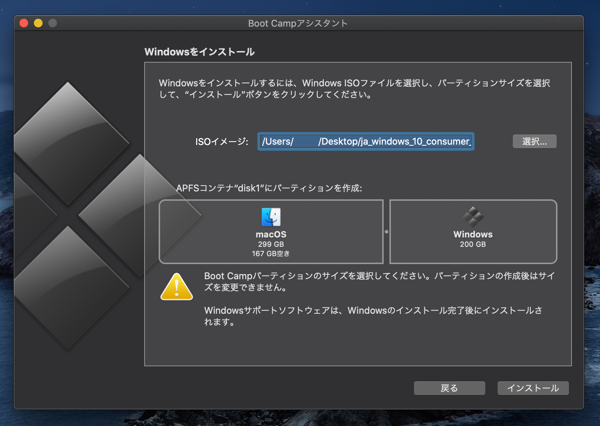Click the Finder icon in macOS partition
This screenshot has height=426, width=600.
click(x=271, y=217)
